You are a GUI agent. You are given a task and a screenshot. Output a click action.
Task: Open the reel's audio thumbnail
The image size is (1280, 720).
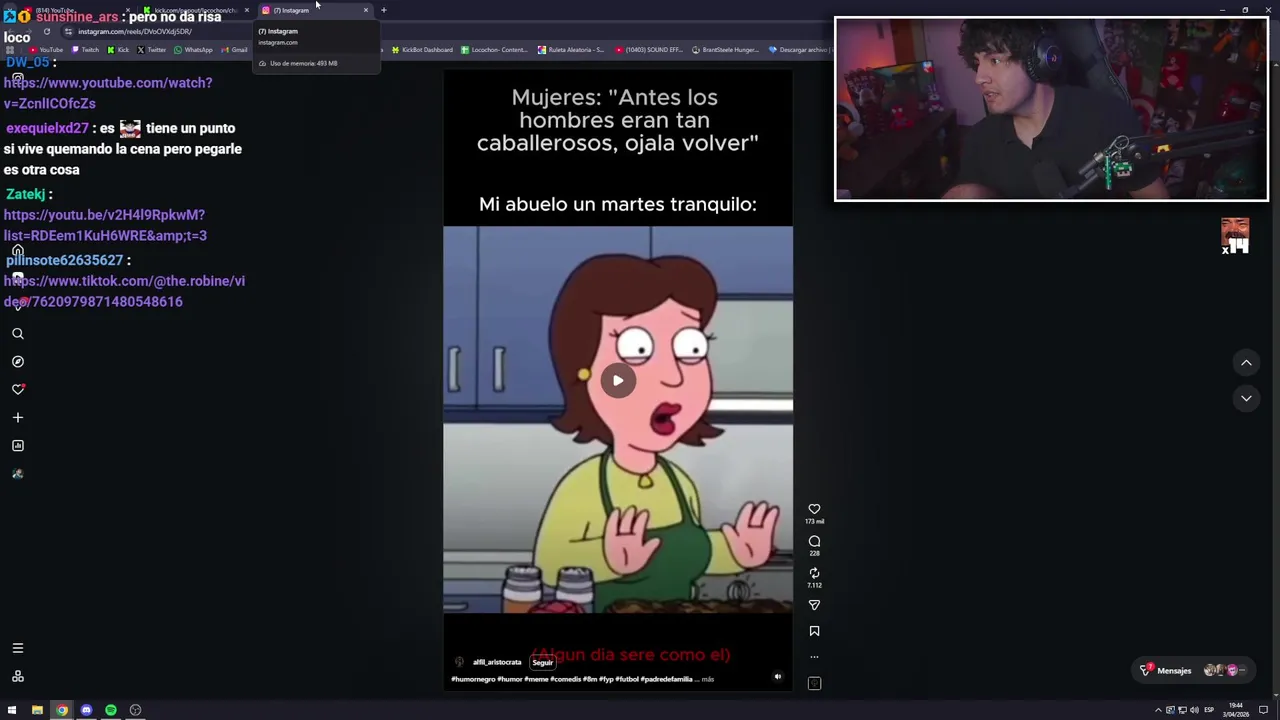click(x=814, y=683)
